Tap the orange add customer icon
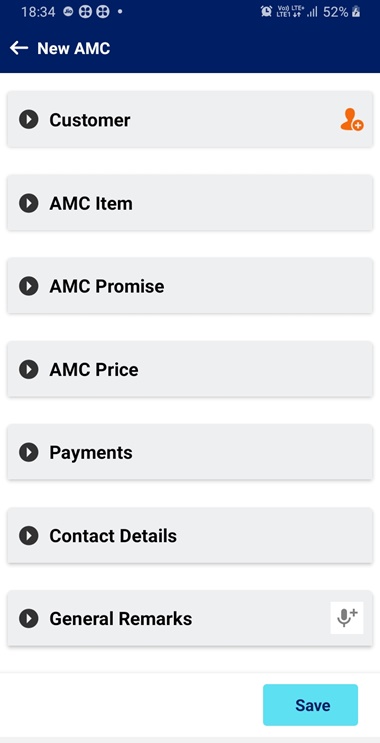The image size is (380, 743). tap(352, 120)
